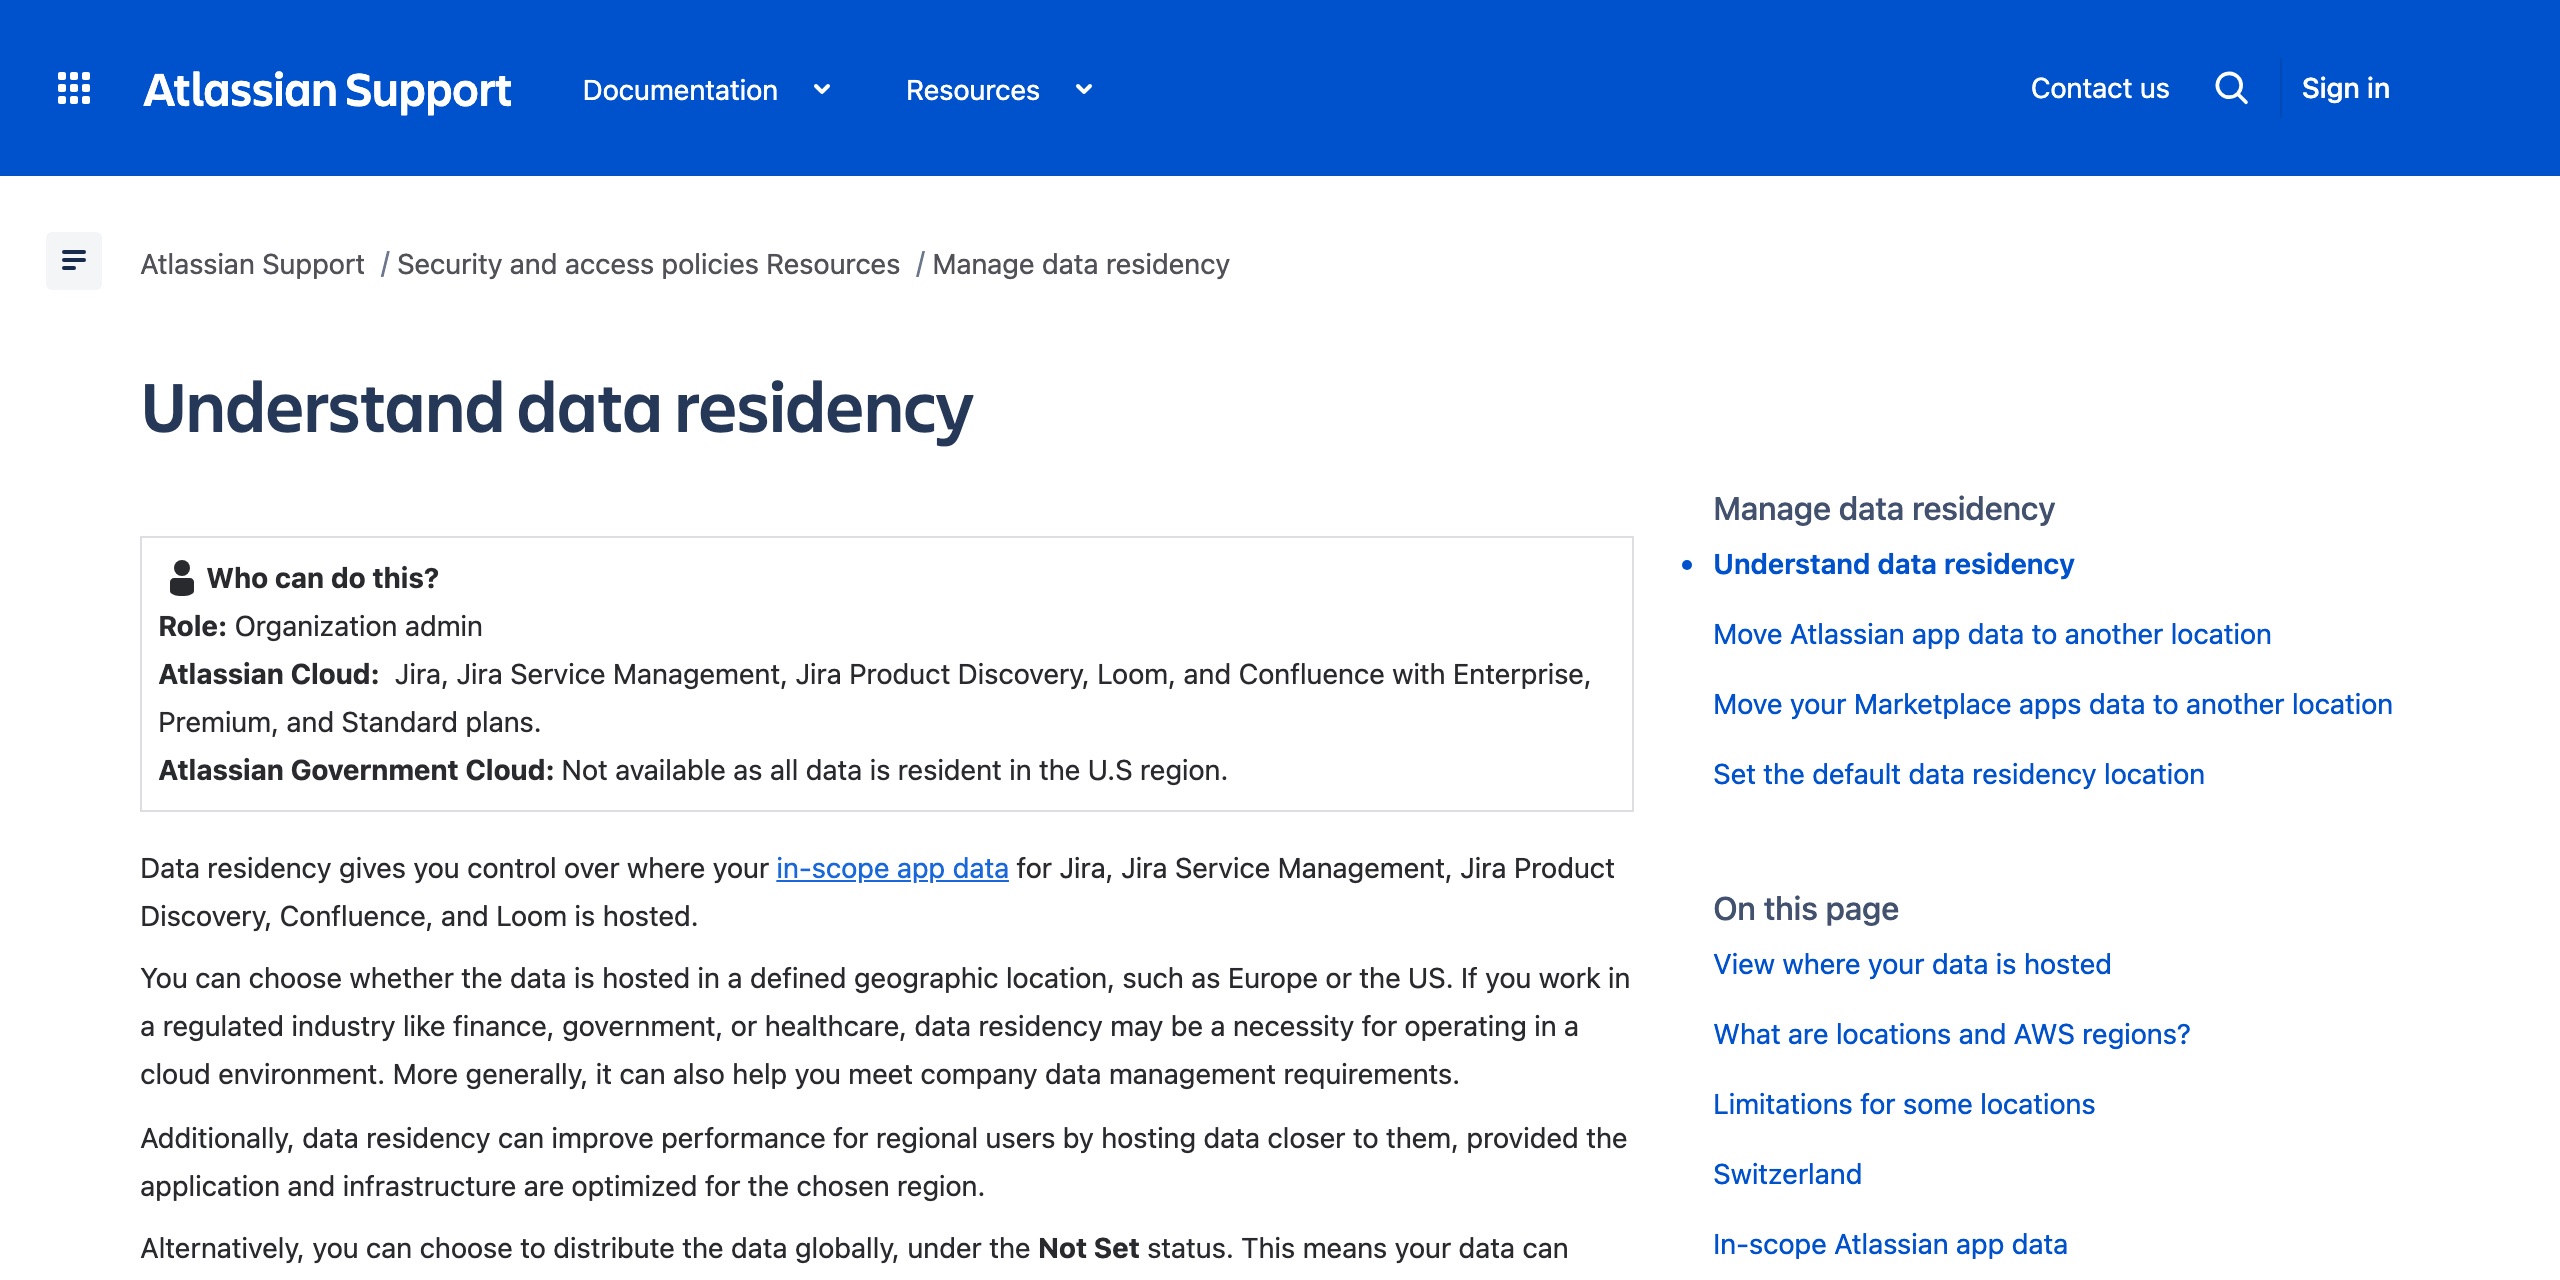Jump to Limitations for some locations
The image size is (2560, 1280).
[x=1904, y=1104]
